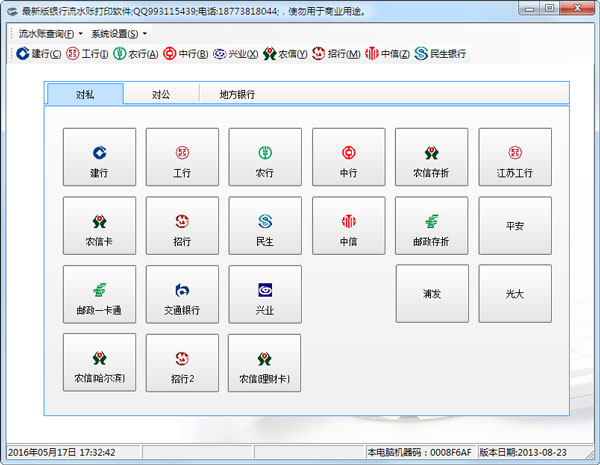Viewport: 600px width, 465px height.
Task: Open the 农信(哈尔滨) tile
Action: point(99,362)
